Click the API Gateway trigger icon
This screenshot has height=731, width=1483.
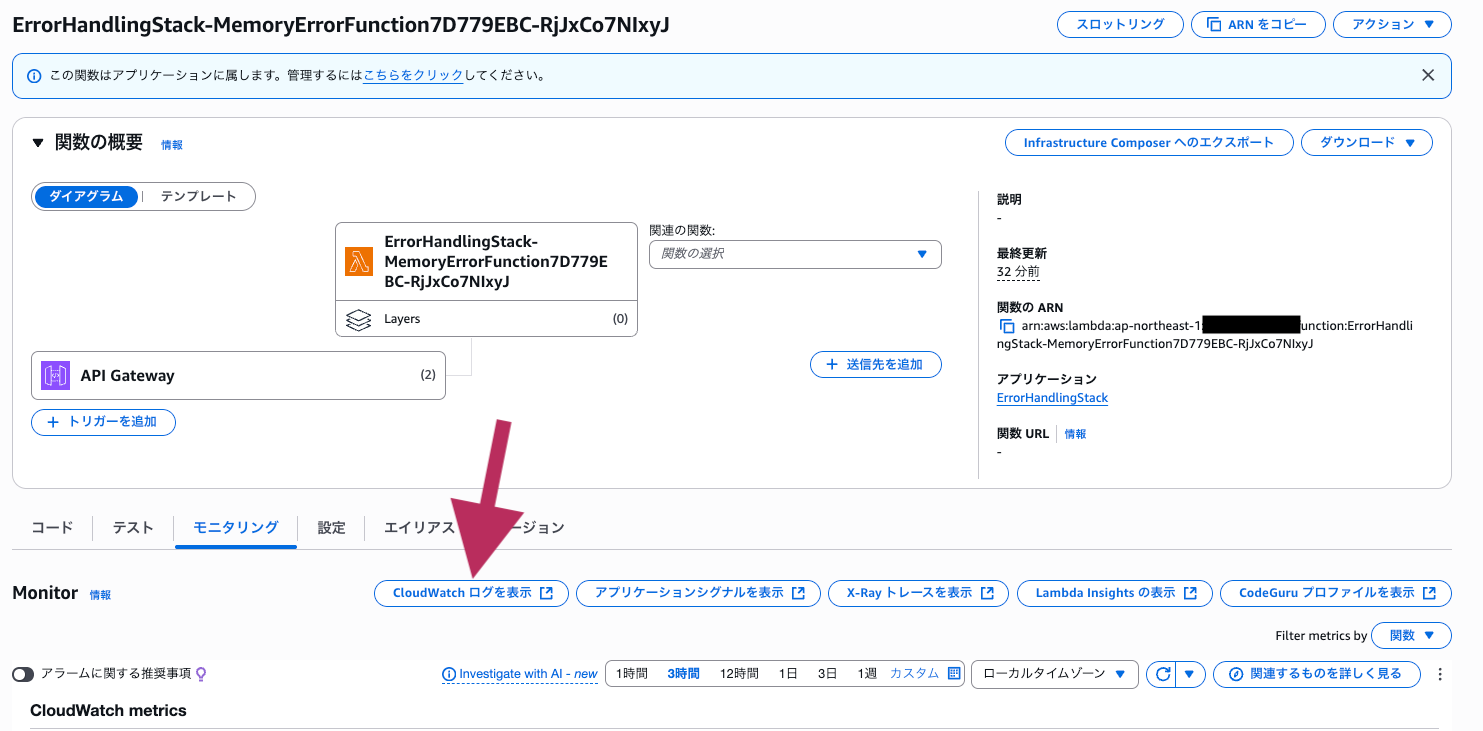(55, 376)
